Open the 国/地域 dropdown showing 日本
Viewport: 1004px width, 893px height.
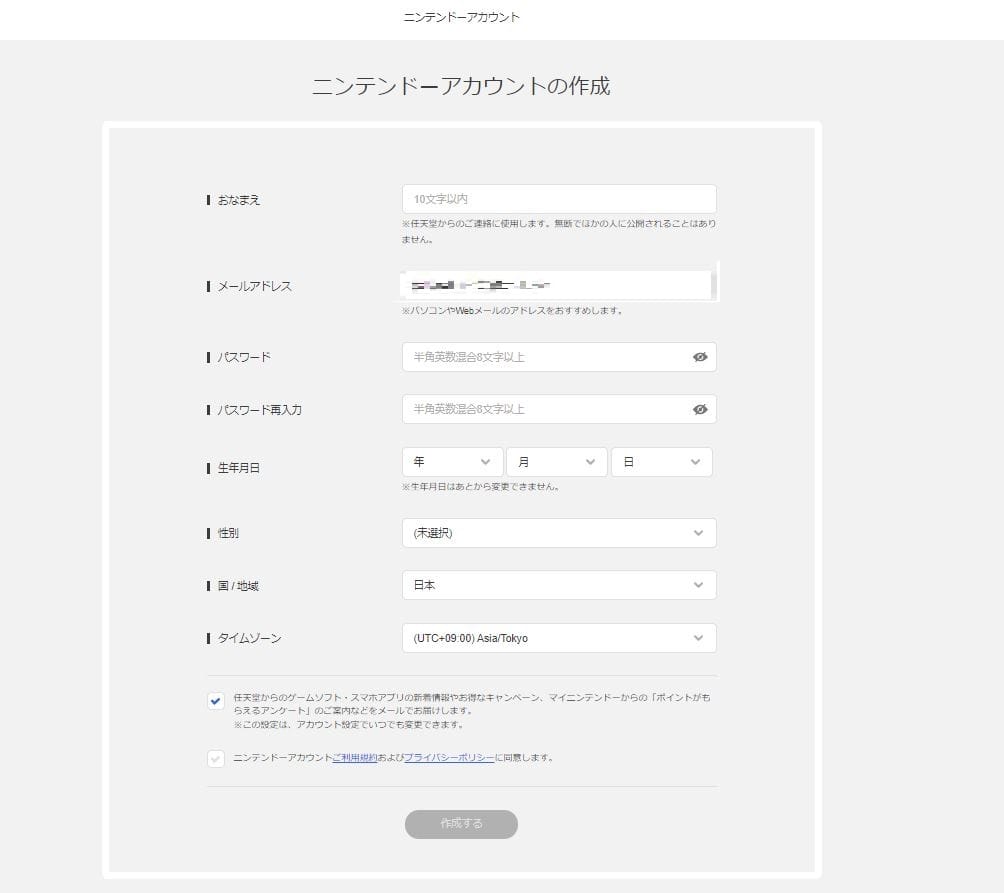[x=558, y=585]
